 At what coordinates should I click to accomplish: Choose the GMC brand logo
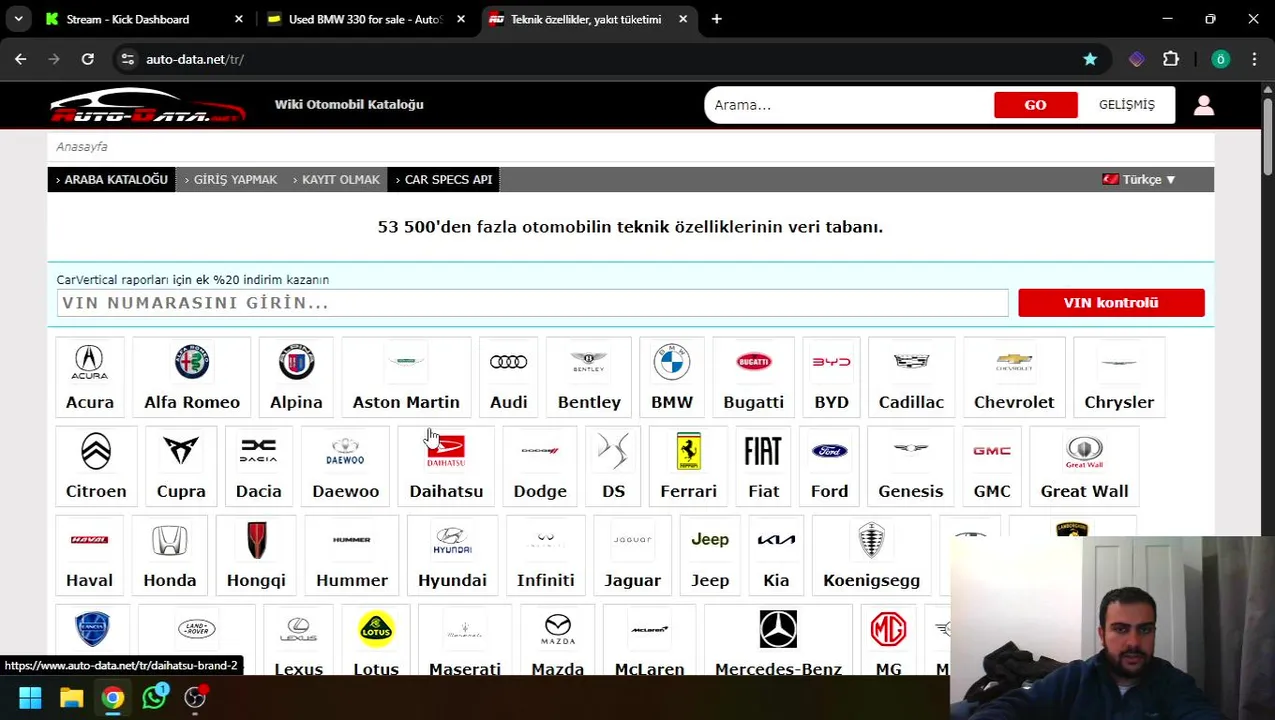[x=992, y=451]
